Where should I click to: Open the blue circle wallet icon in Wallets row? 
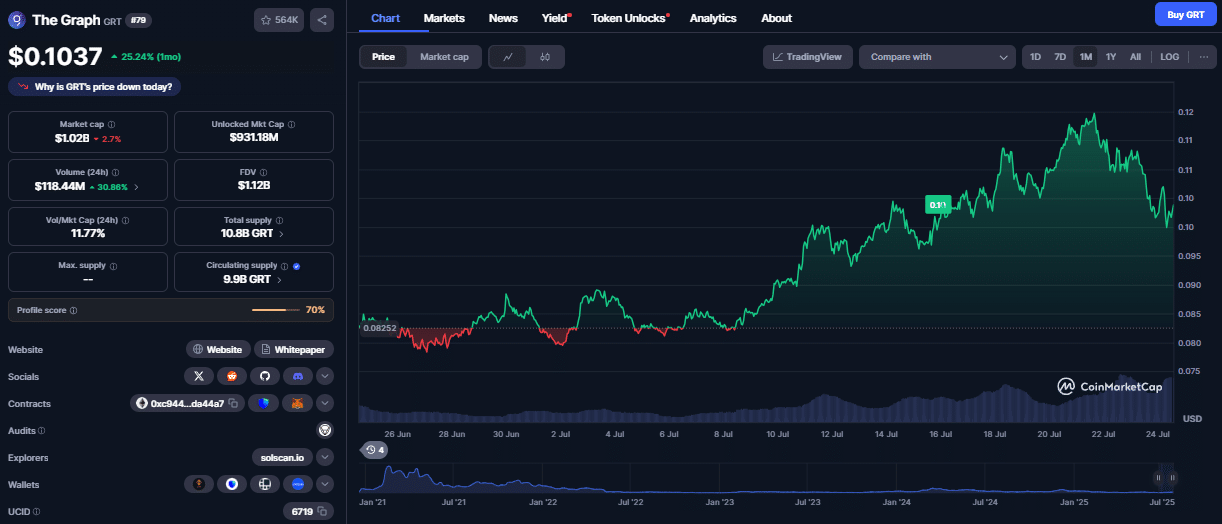(x=298, y=484)
